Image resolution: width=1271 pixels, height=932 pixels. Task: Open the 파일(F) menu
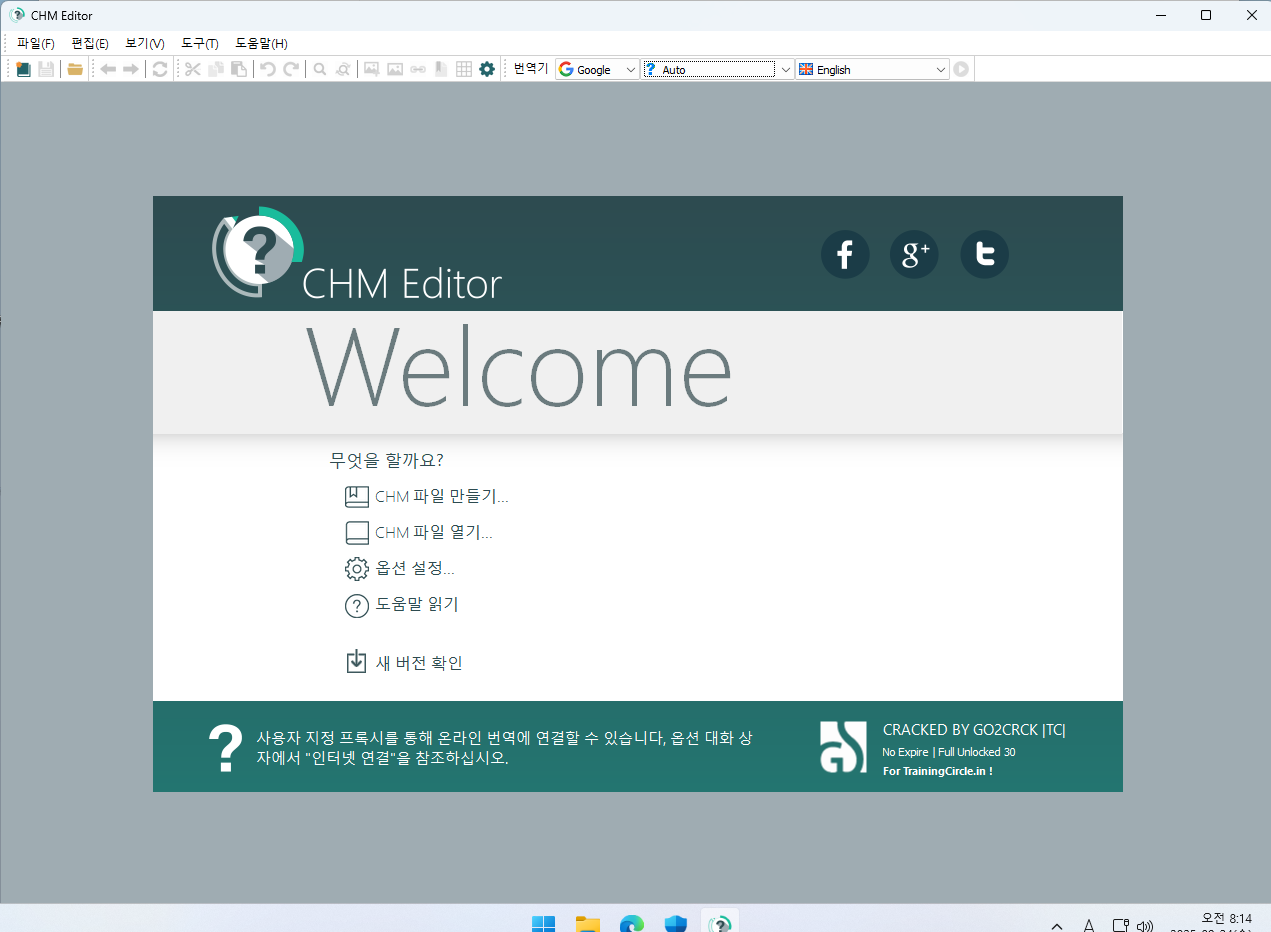[x=36, y=43]
